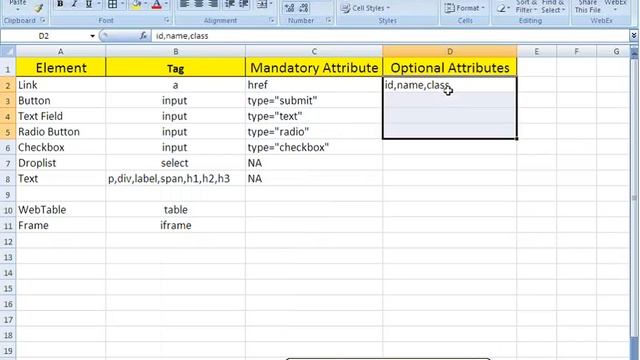Click the Clear eraser icon
Image resolution: width=640 pixels, height=360 pixels.
[x=501, y=8]
